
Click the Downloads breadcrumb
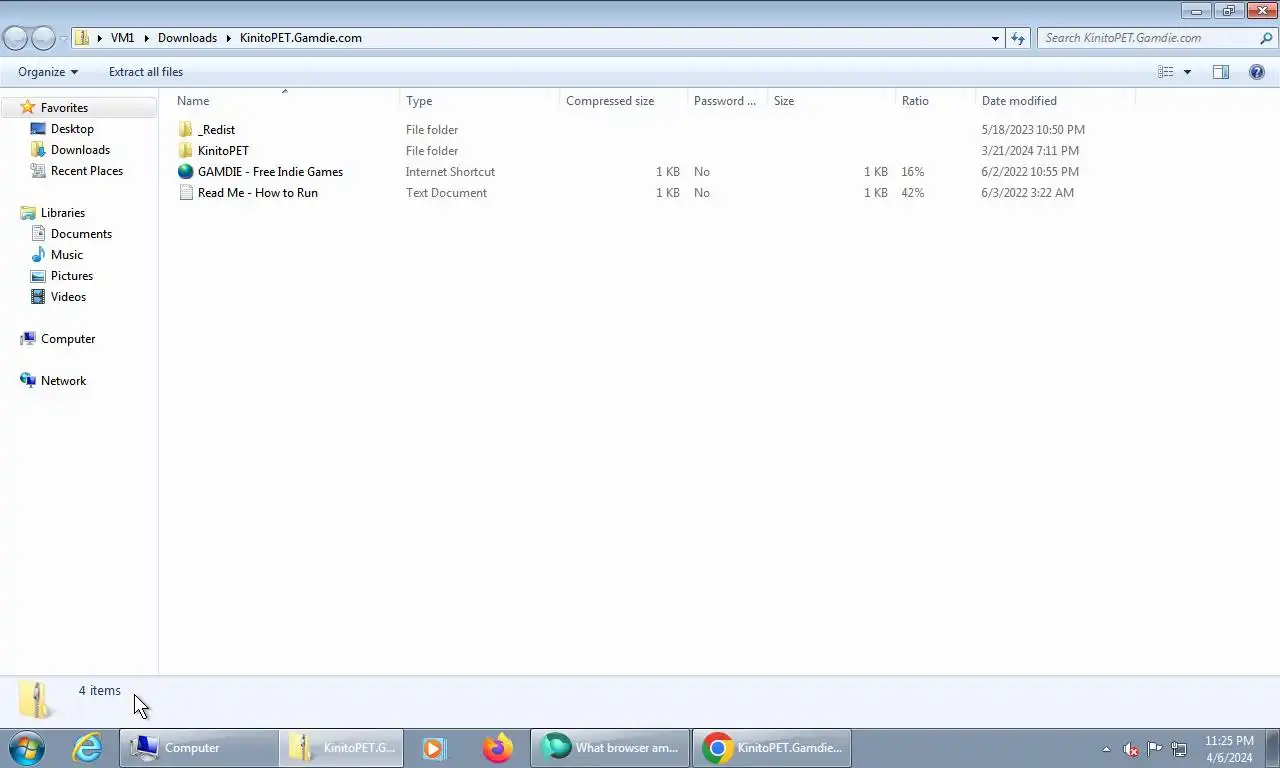coord(187,38)
